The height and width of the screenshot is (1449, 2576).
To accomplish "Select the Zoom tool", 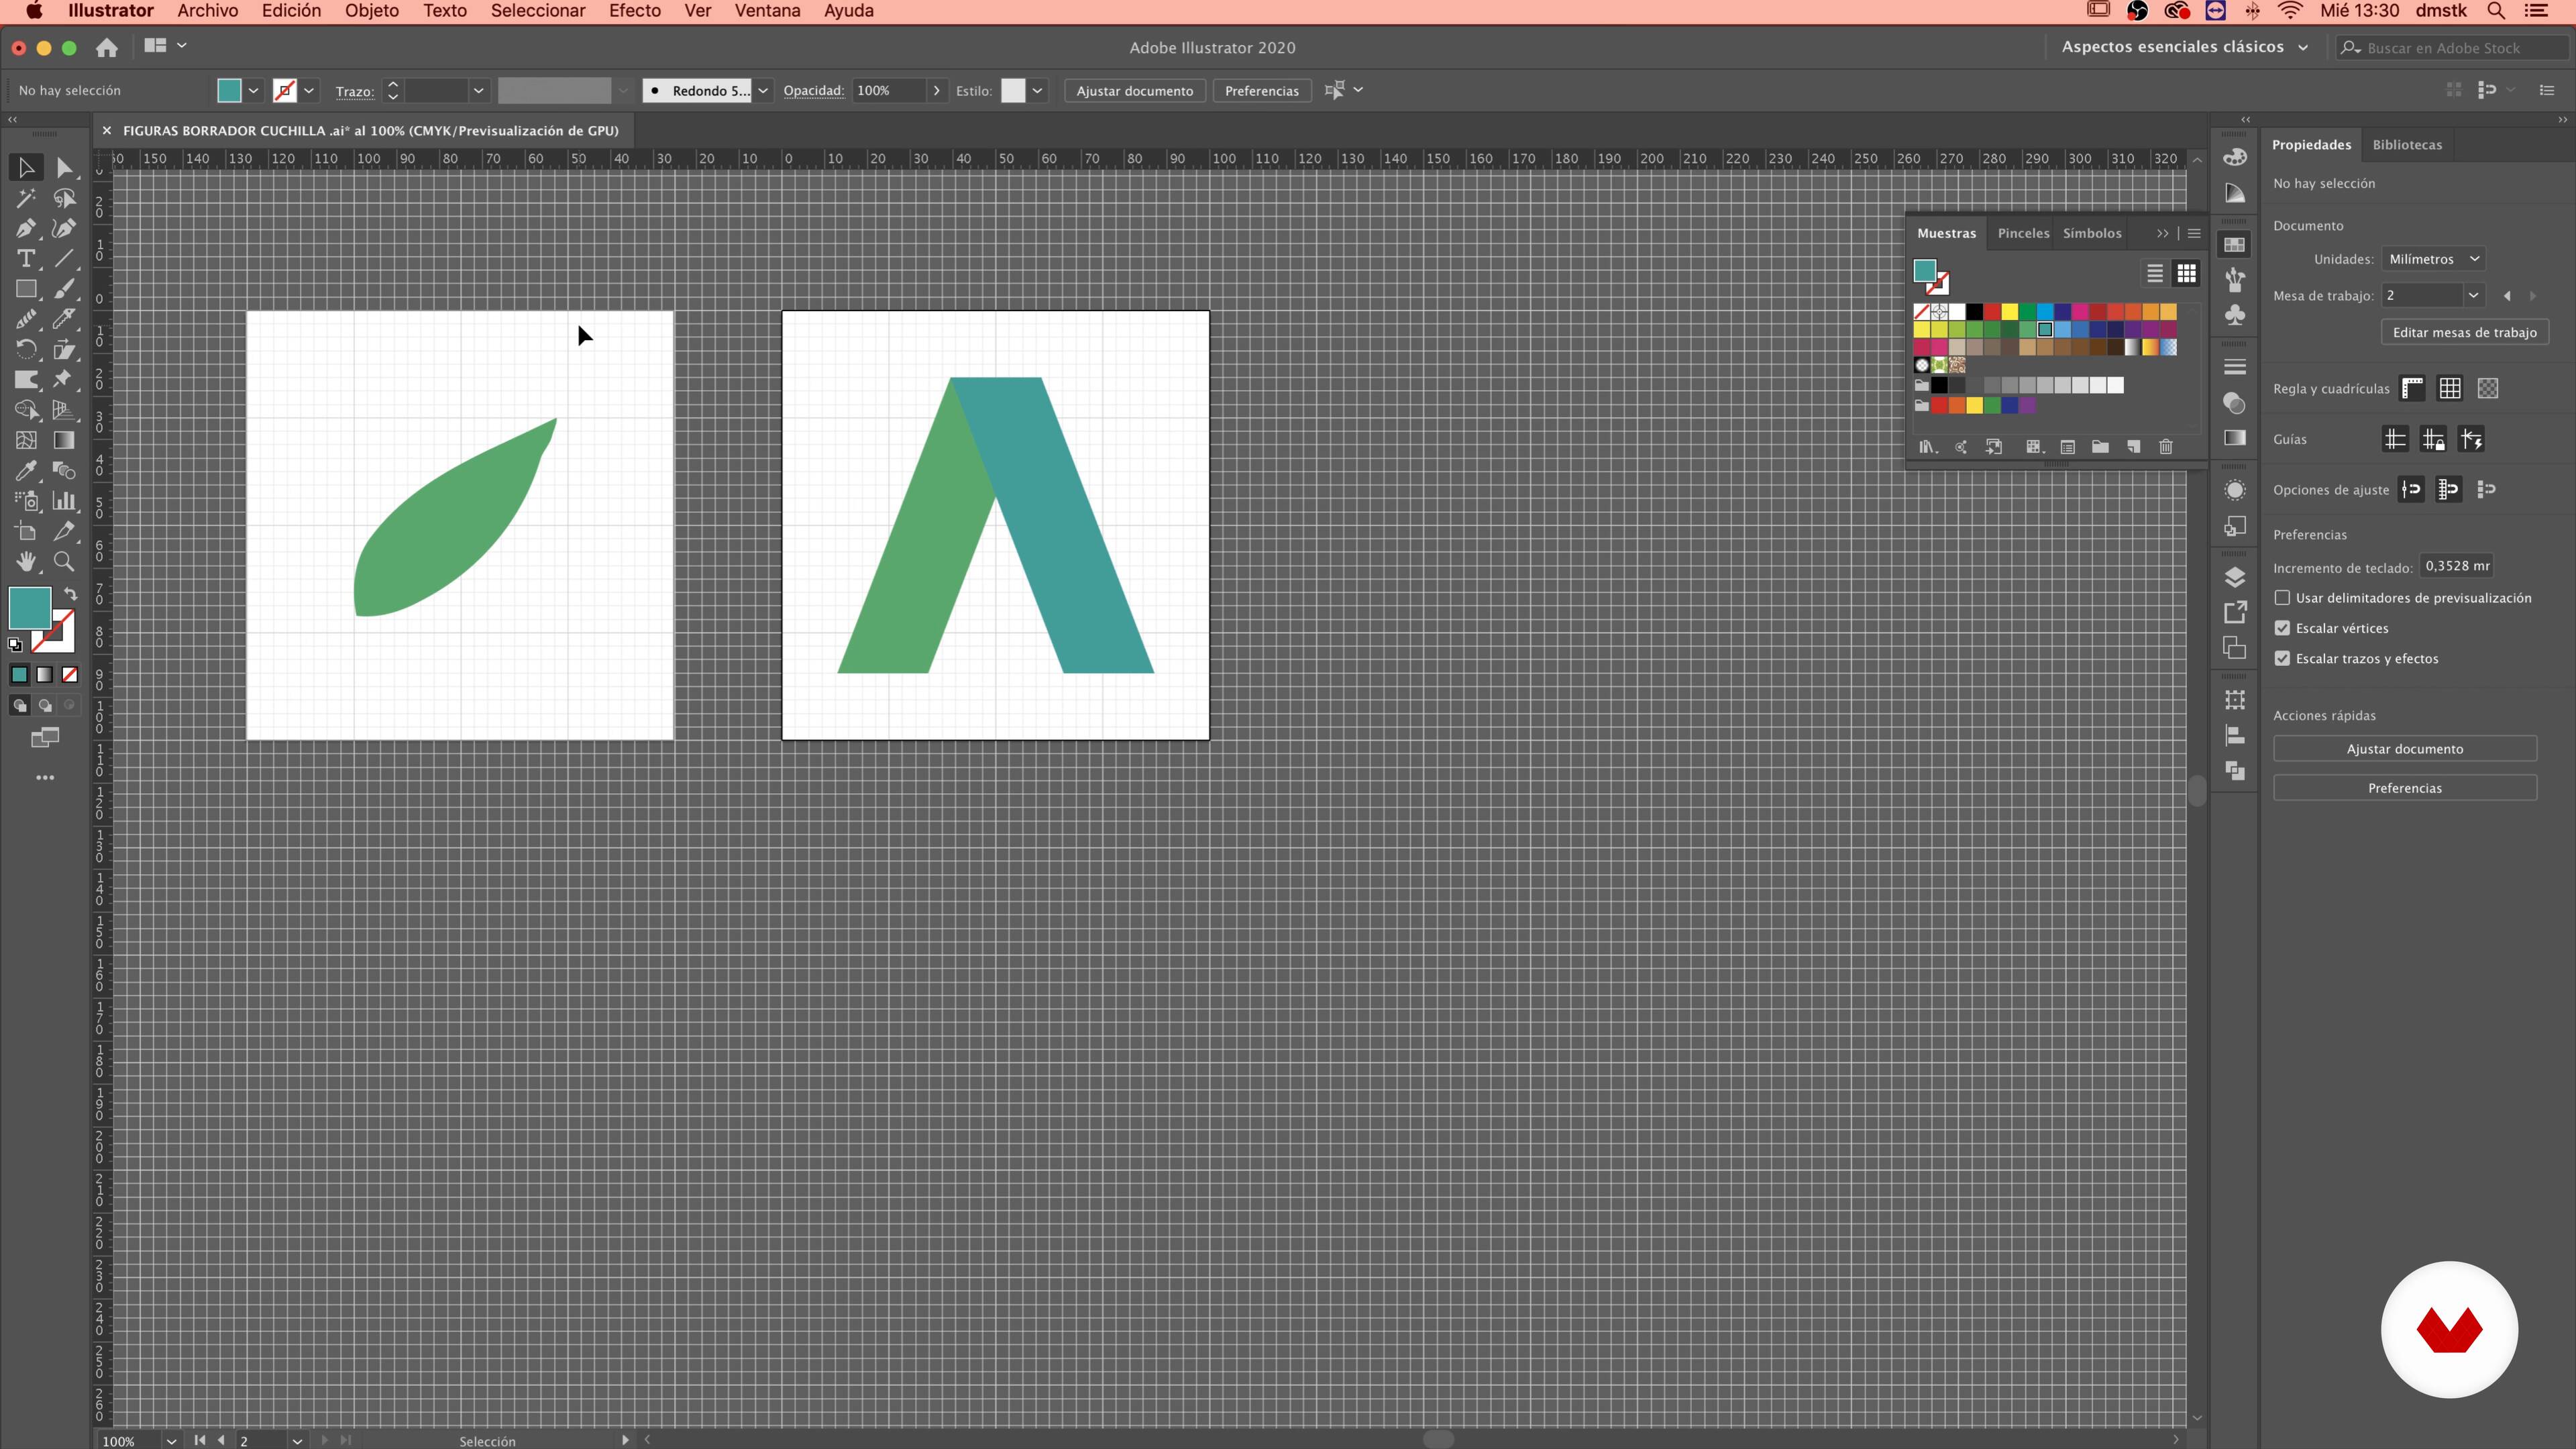I will (x=64, y=561).
